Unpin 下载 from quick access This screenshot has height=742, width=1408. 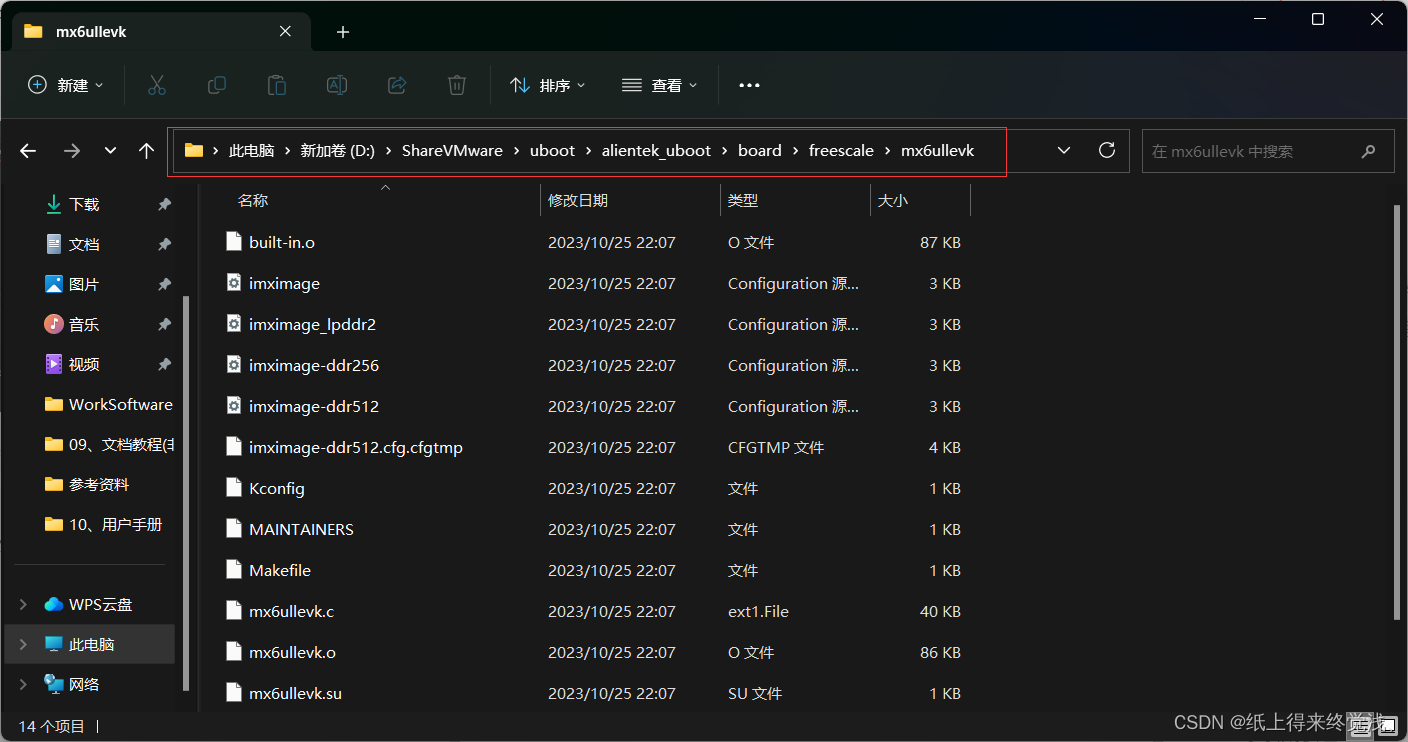click(x=164, y=204)
